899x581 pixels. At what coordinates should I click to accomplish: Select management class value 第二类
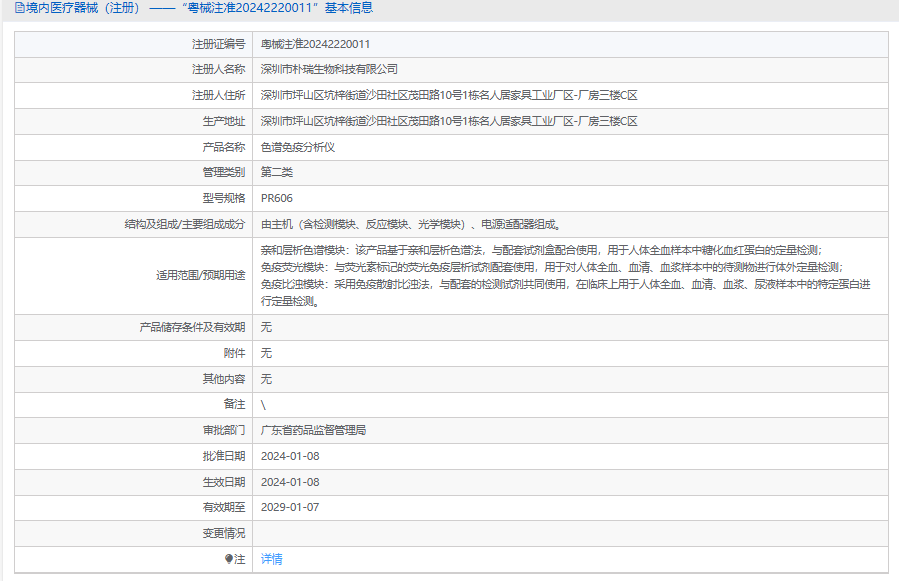point(277,172)
